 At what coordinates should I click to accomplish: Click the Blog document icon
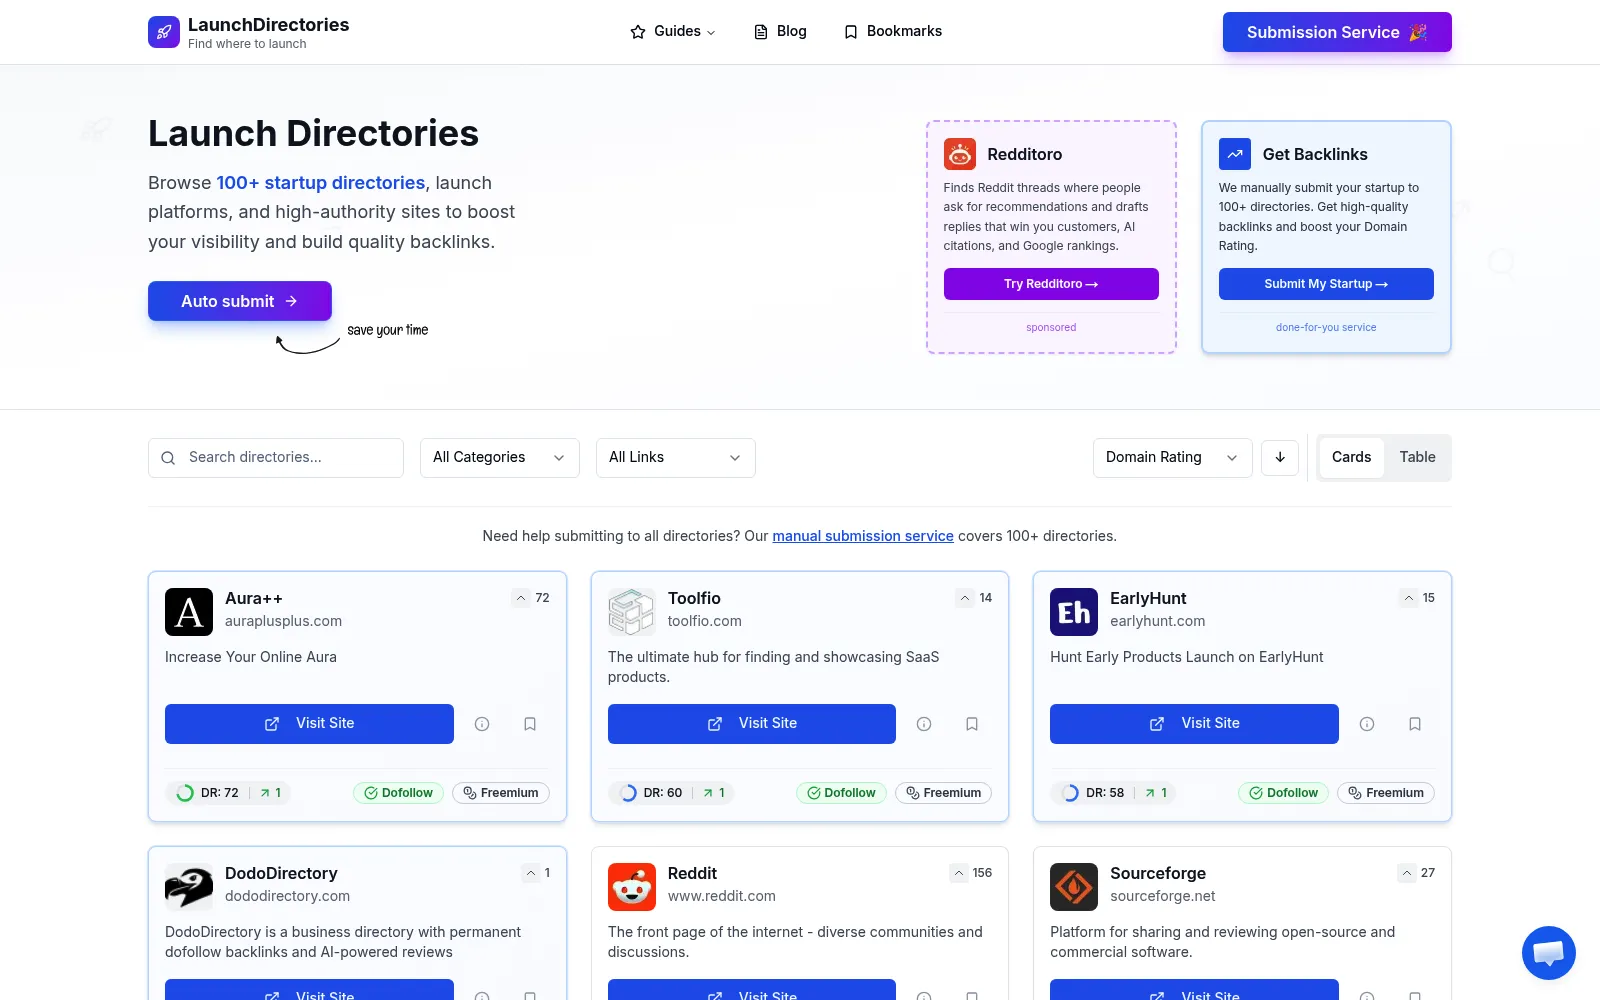761,32
